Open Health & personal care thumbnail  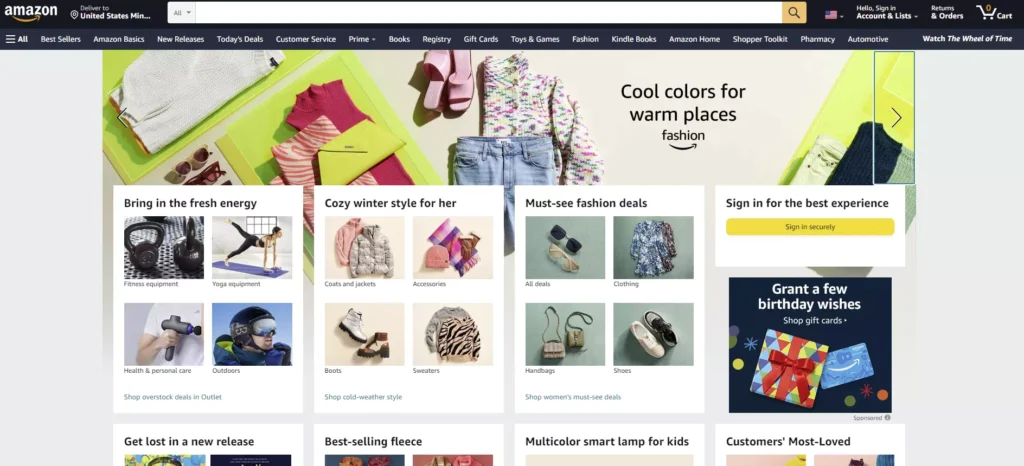point(164,334)
